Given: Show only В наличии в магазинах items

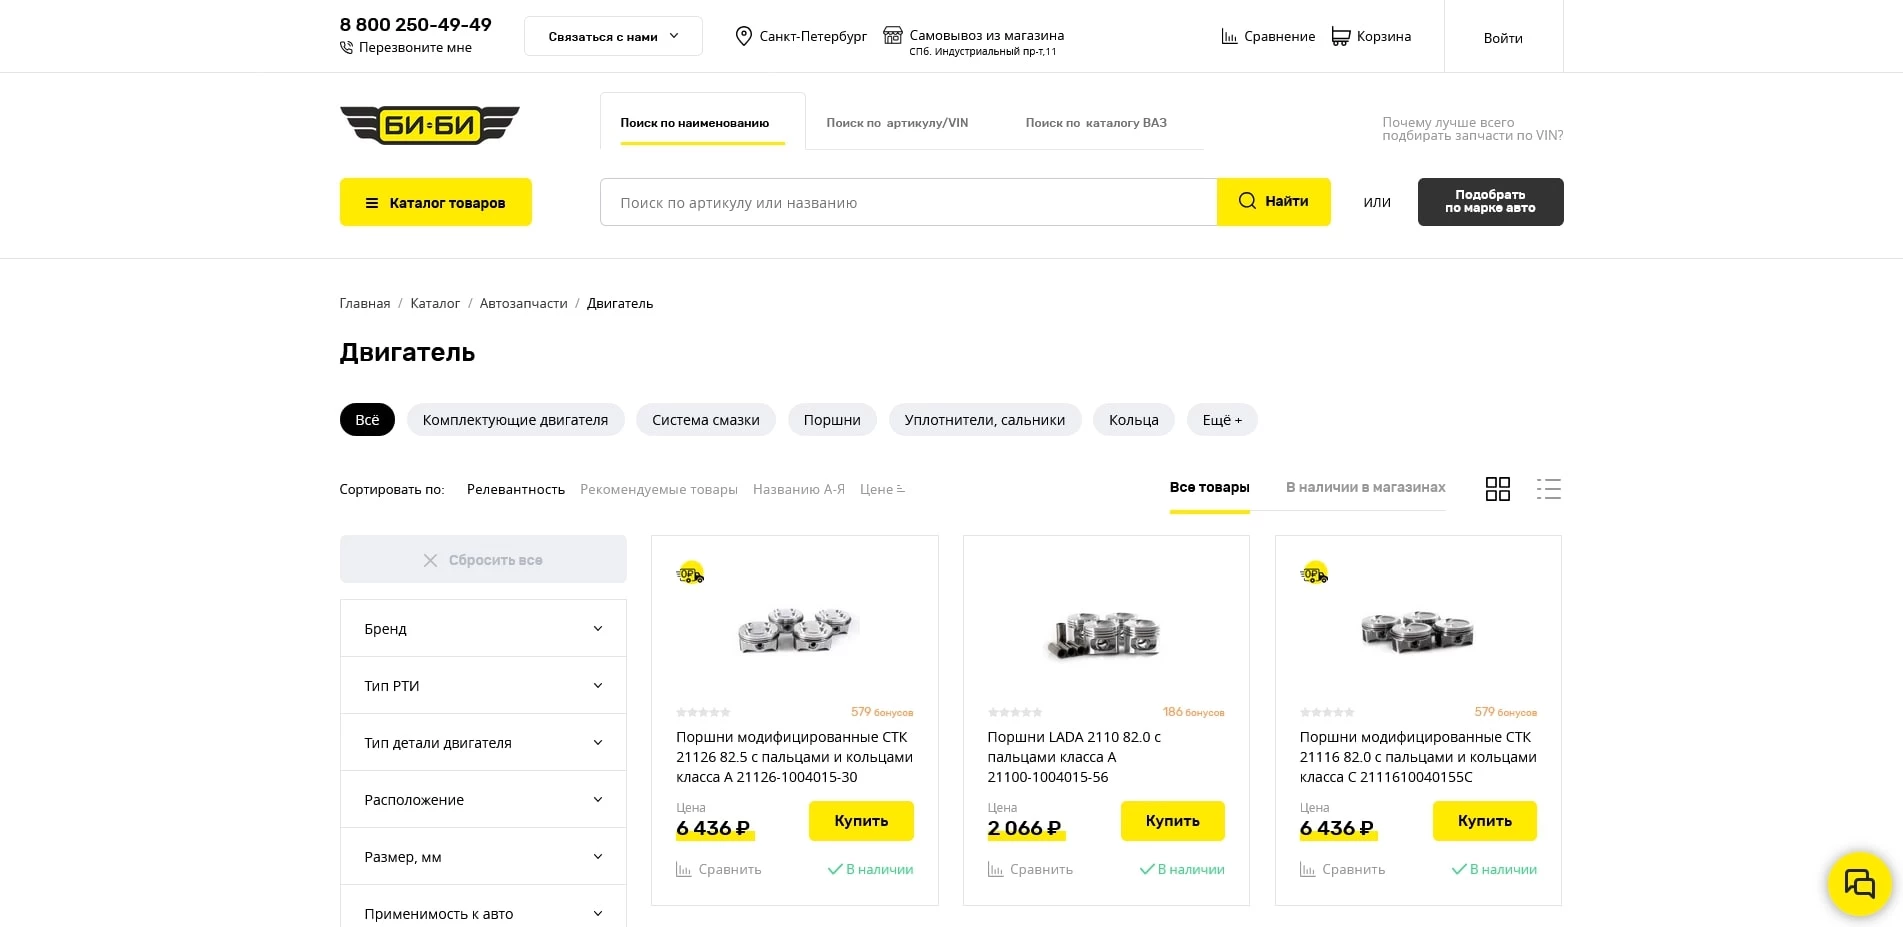Looking at the screenshot, I should [1365, 488].
